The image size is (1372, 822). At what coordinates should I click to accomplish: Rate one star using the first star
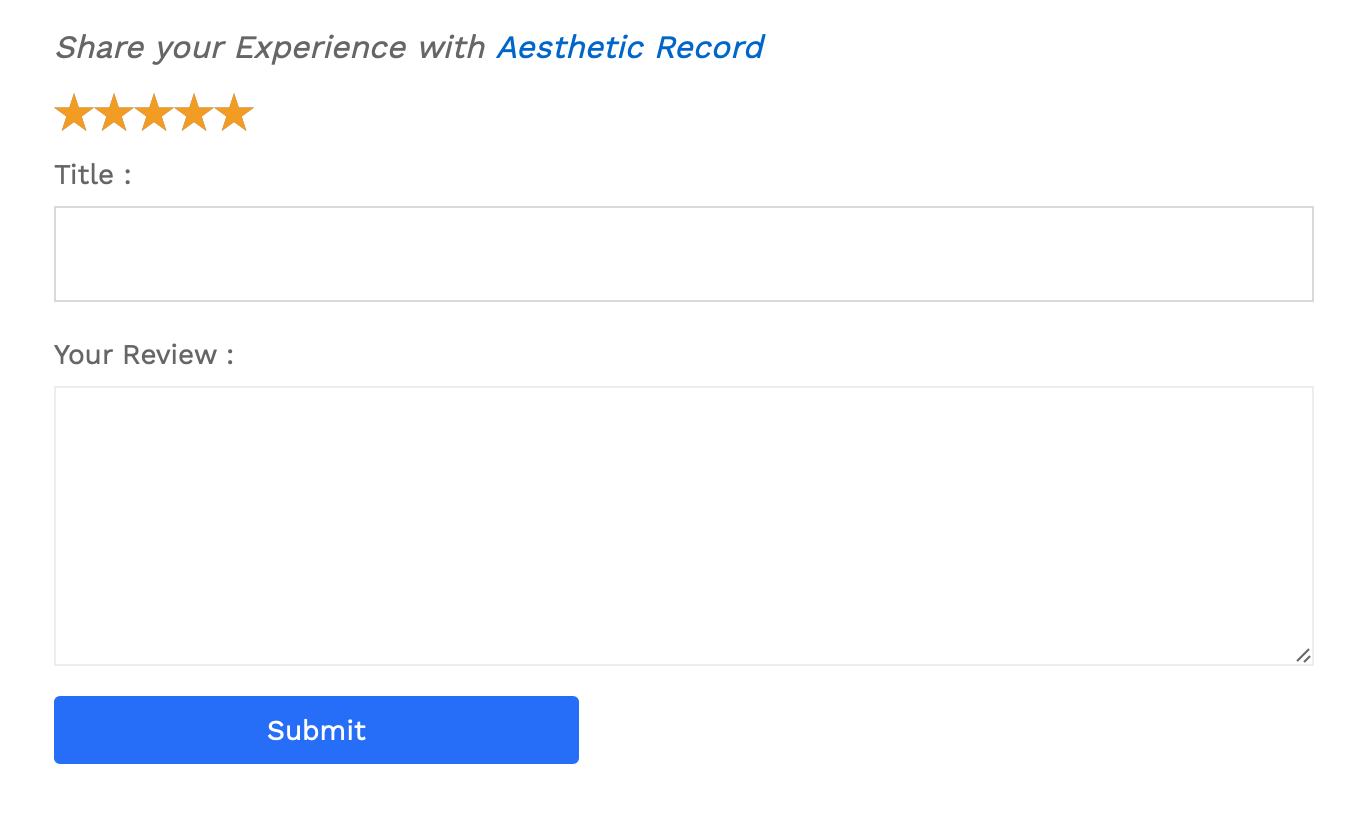point(74,114)
